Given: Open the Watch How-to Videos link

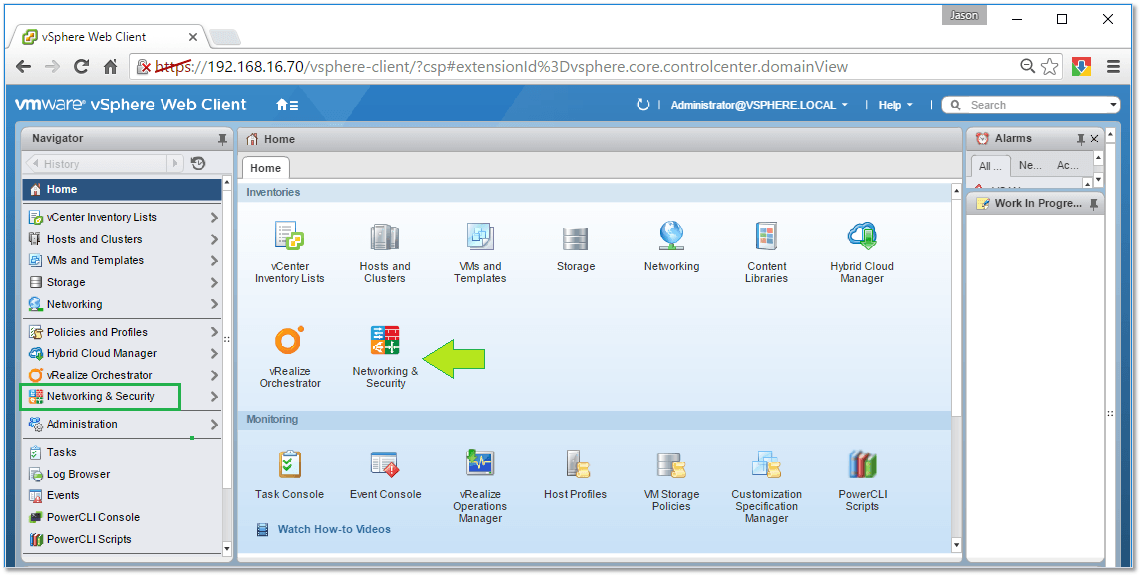Looking at the screenshot, I should point(334,530).
